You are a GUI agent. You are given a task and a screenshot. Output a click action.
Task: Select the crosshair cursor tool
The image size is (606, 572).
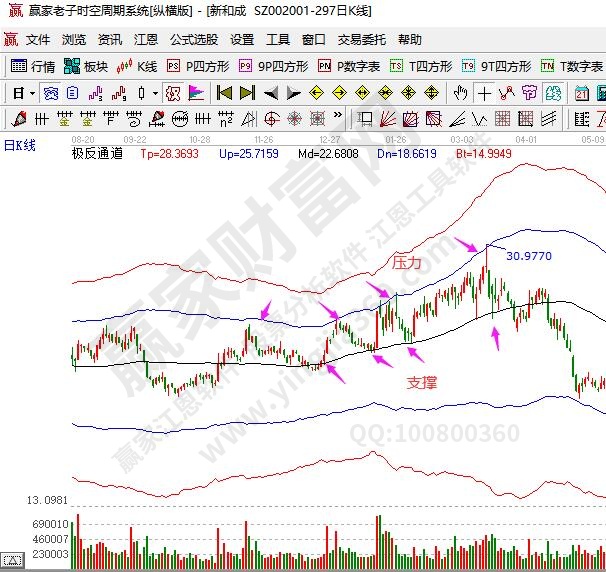point(484,93)
